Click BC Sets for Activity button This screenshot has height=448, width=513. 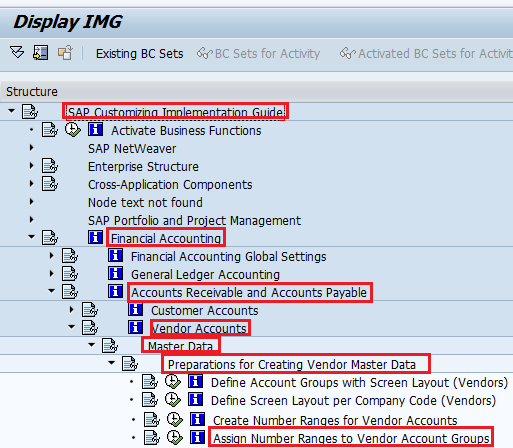(x=258, y=54)
